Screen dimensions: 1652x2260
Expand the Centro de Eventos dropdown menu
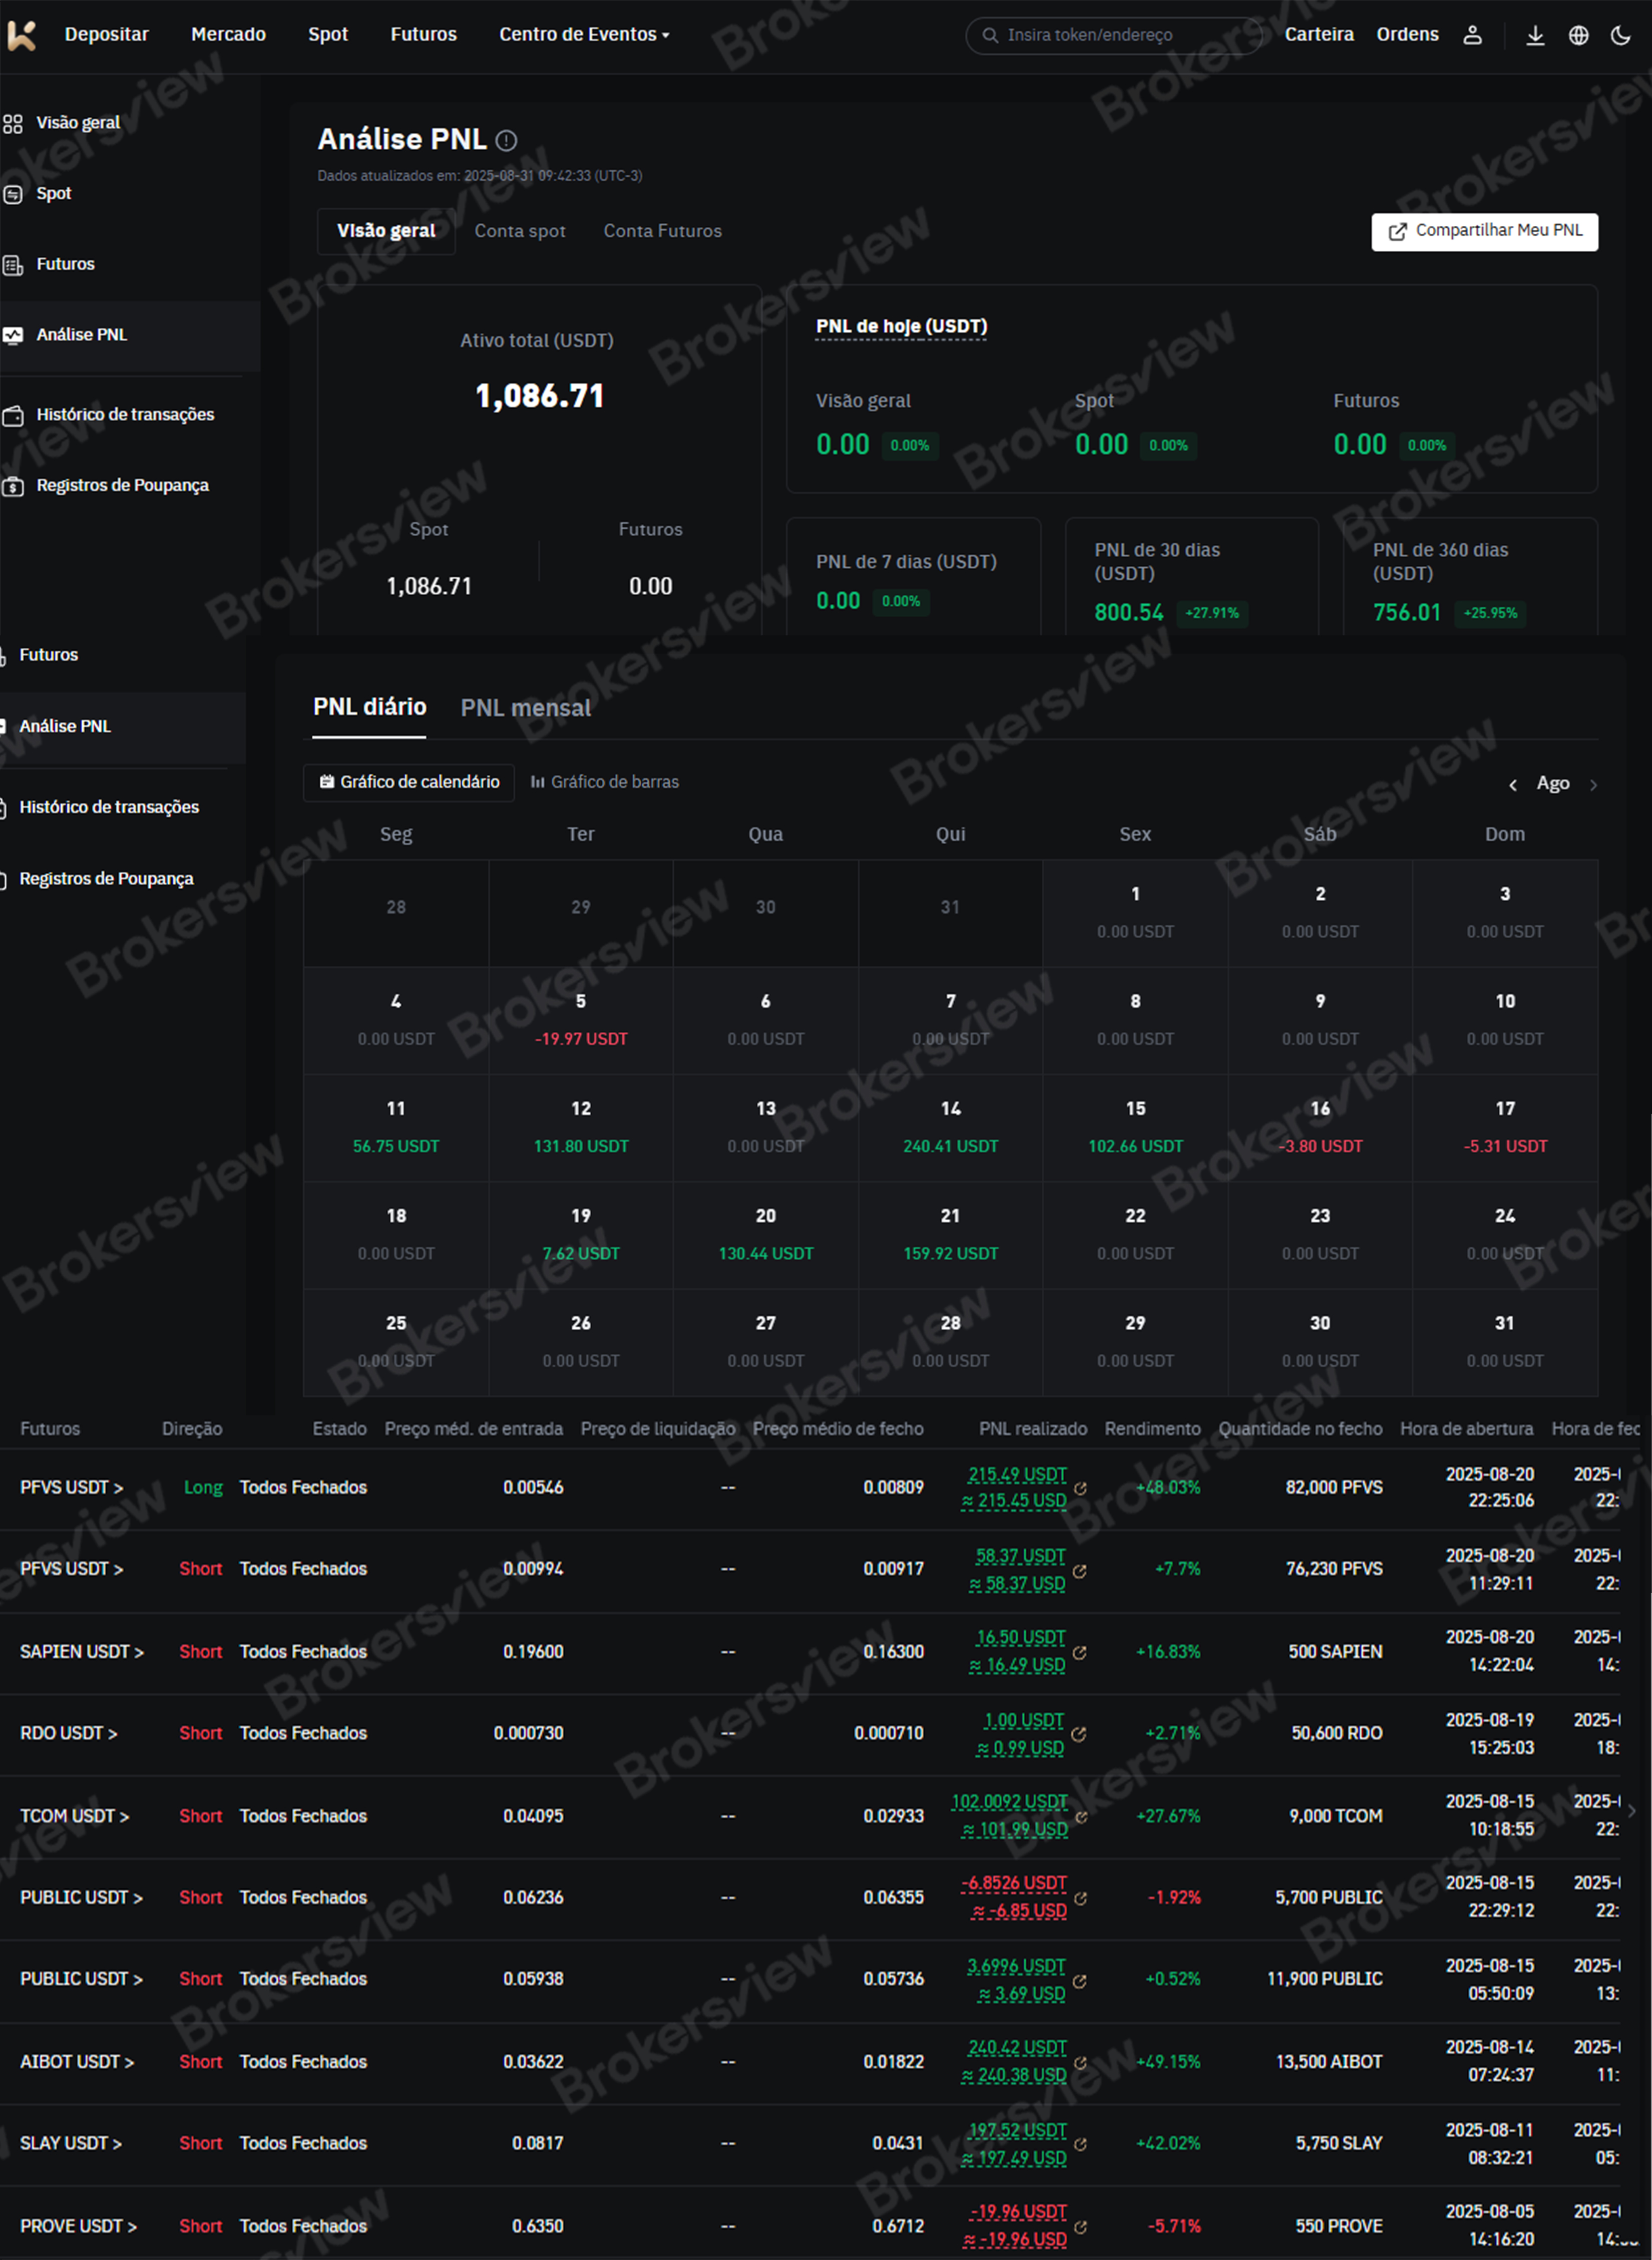pos(584,35)
